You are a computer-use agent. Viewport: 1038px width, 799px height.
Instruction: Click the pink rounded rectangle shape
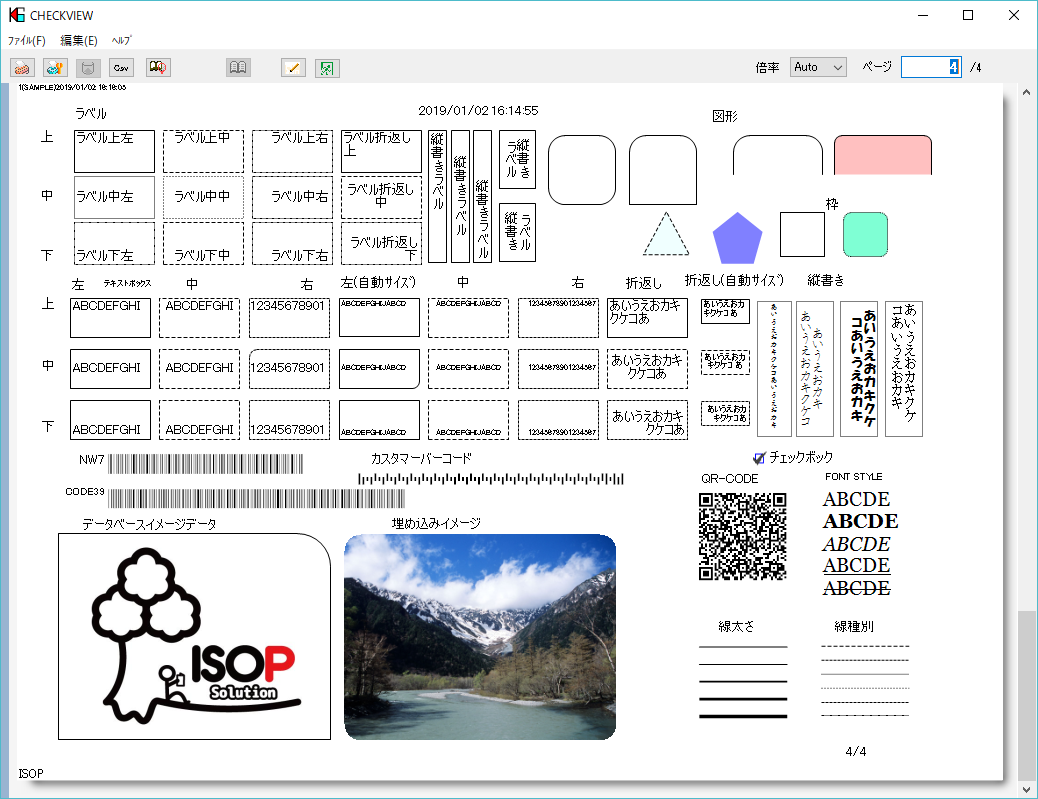(882, 155)
